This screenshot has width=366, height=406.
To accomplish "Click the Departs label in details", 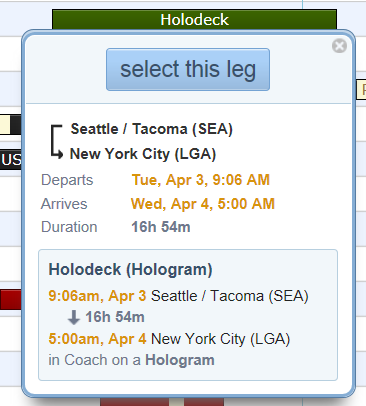I will click(67, 180).
